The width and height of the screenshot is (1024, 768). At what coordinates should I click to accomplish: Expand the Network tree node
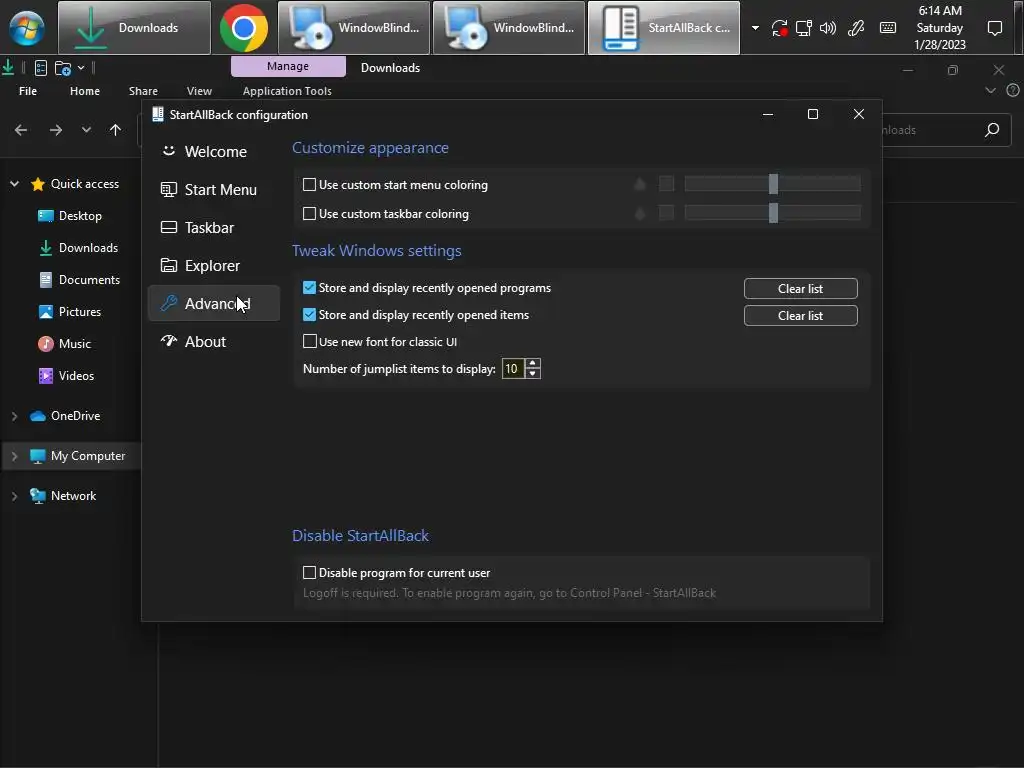(14, 496)
